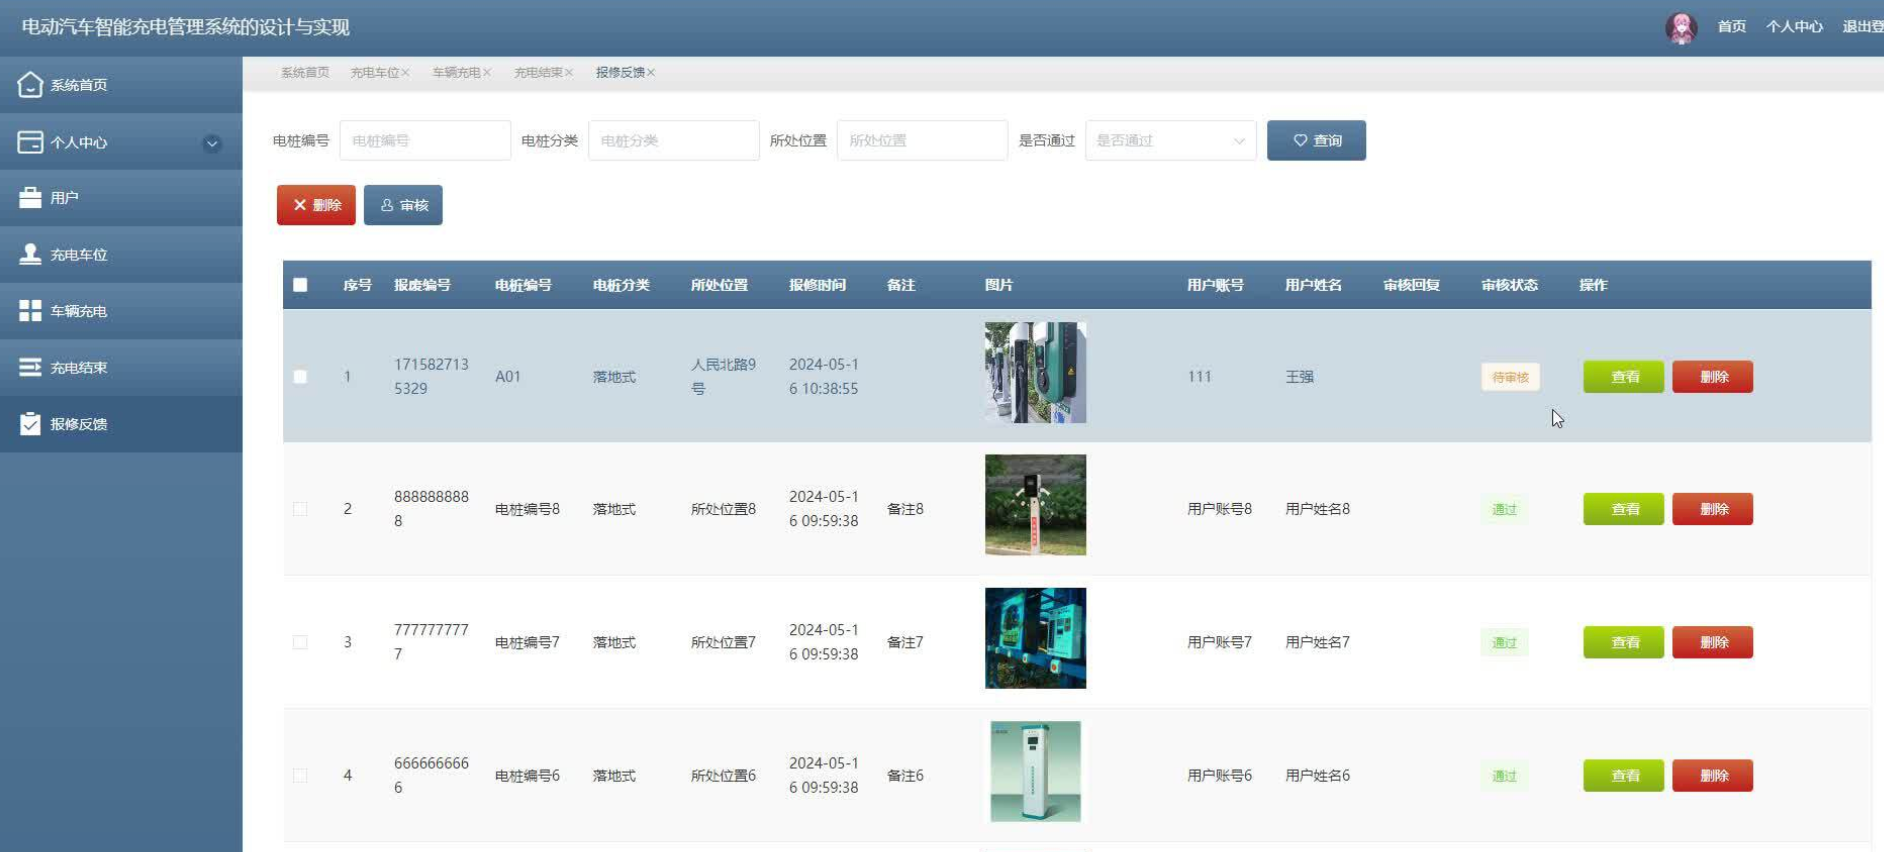
Task: Switch to the 充电结束 tab
Action: click(538, 73)
